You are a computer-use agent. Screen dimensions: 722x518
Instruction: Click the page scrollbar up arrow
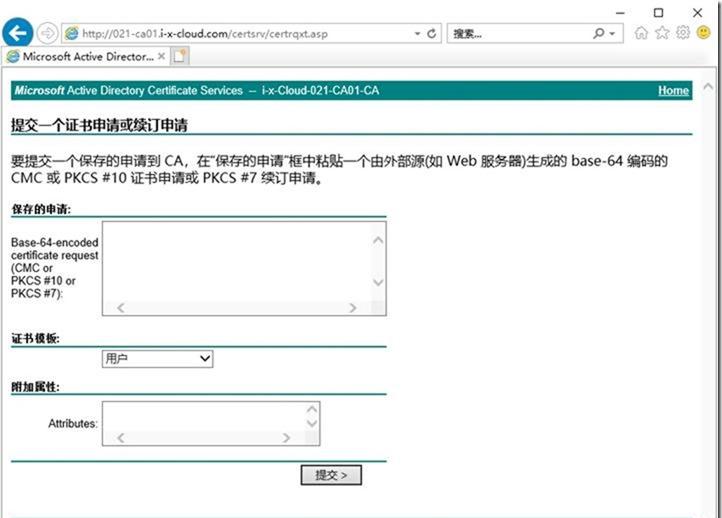[708, 87]
